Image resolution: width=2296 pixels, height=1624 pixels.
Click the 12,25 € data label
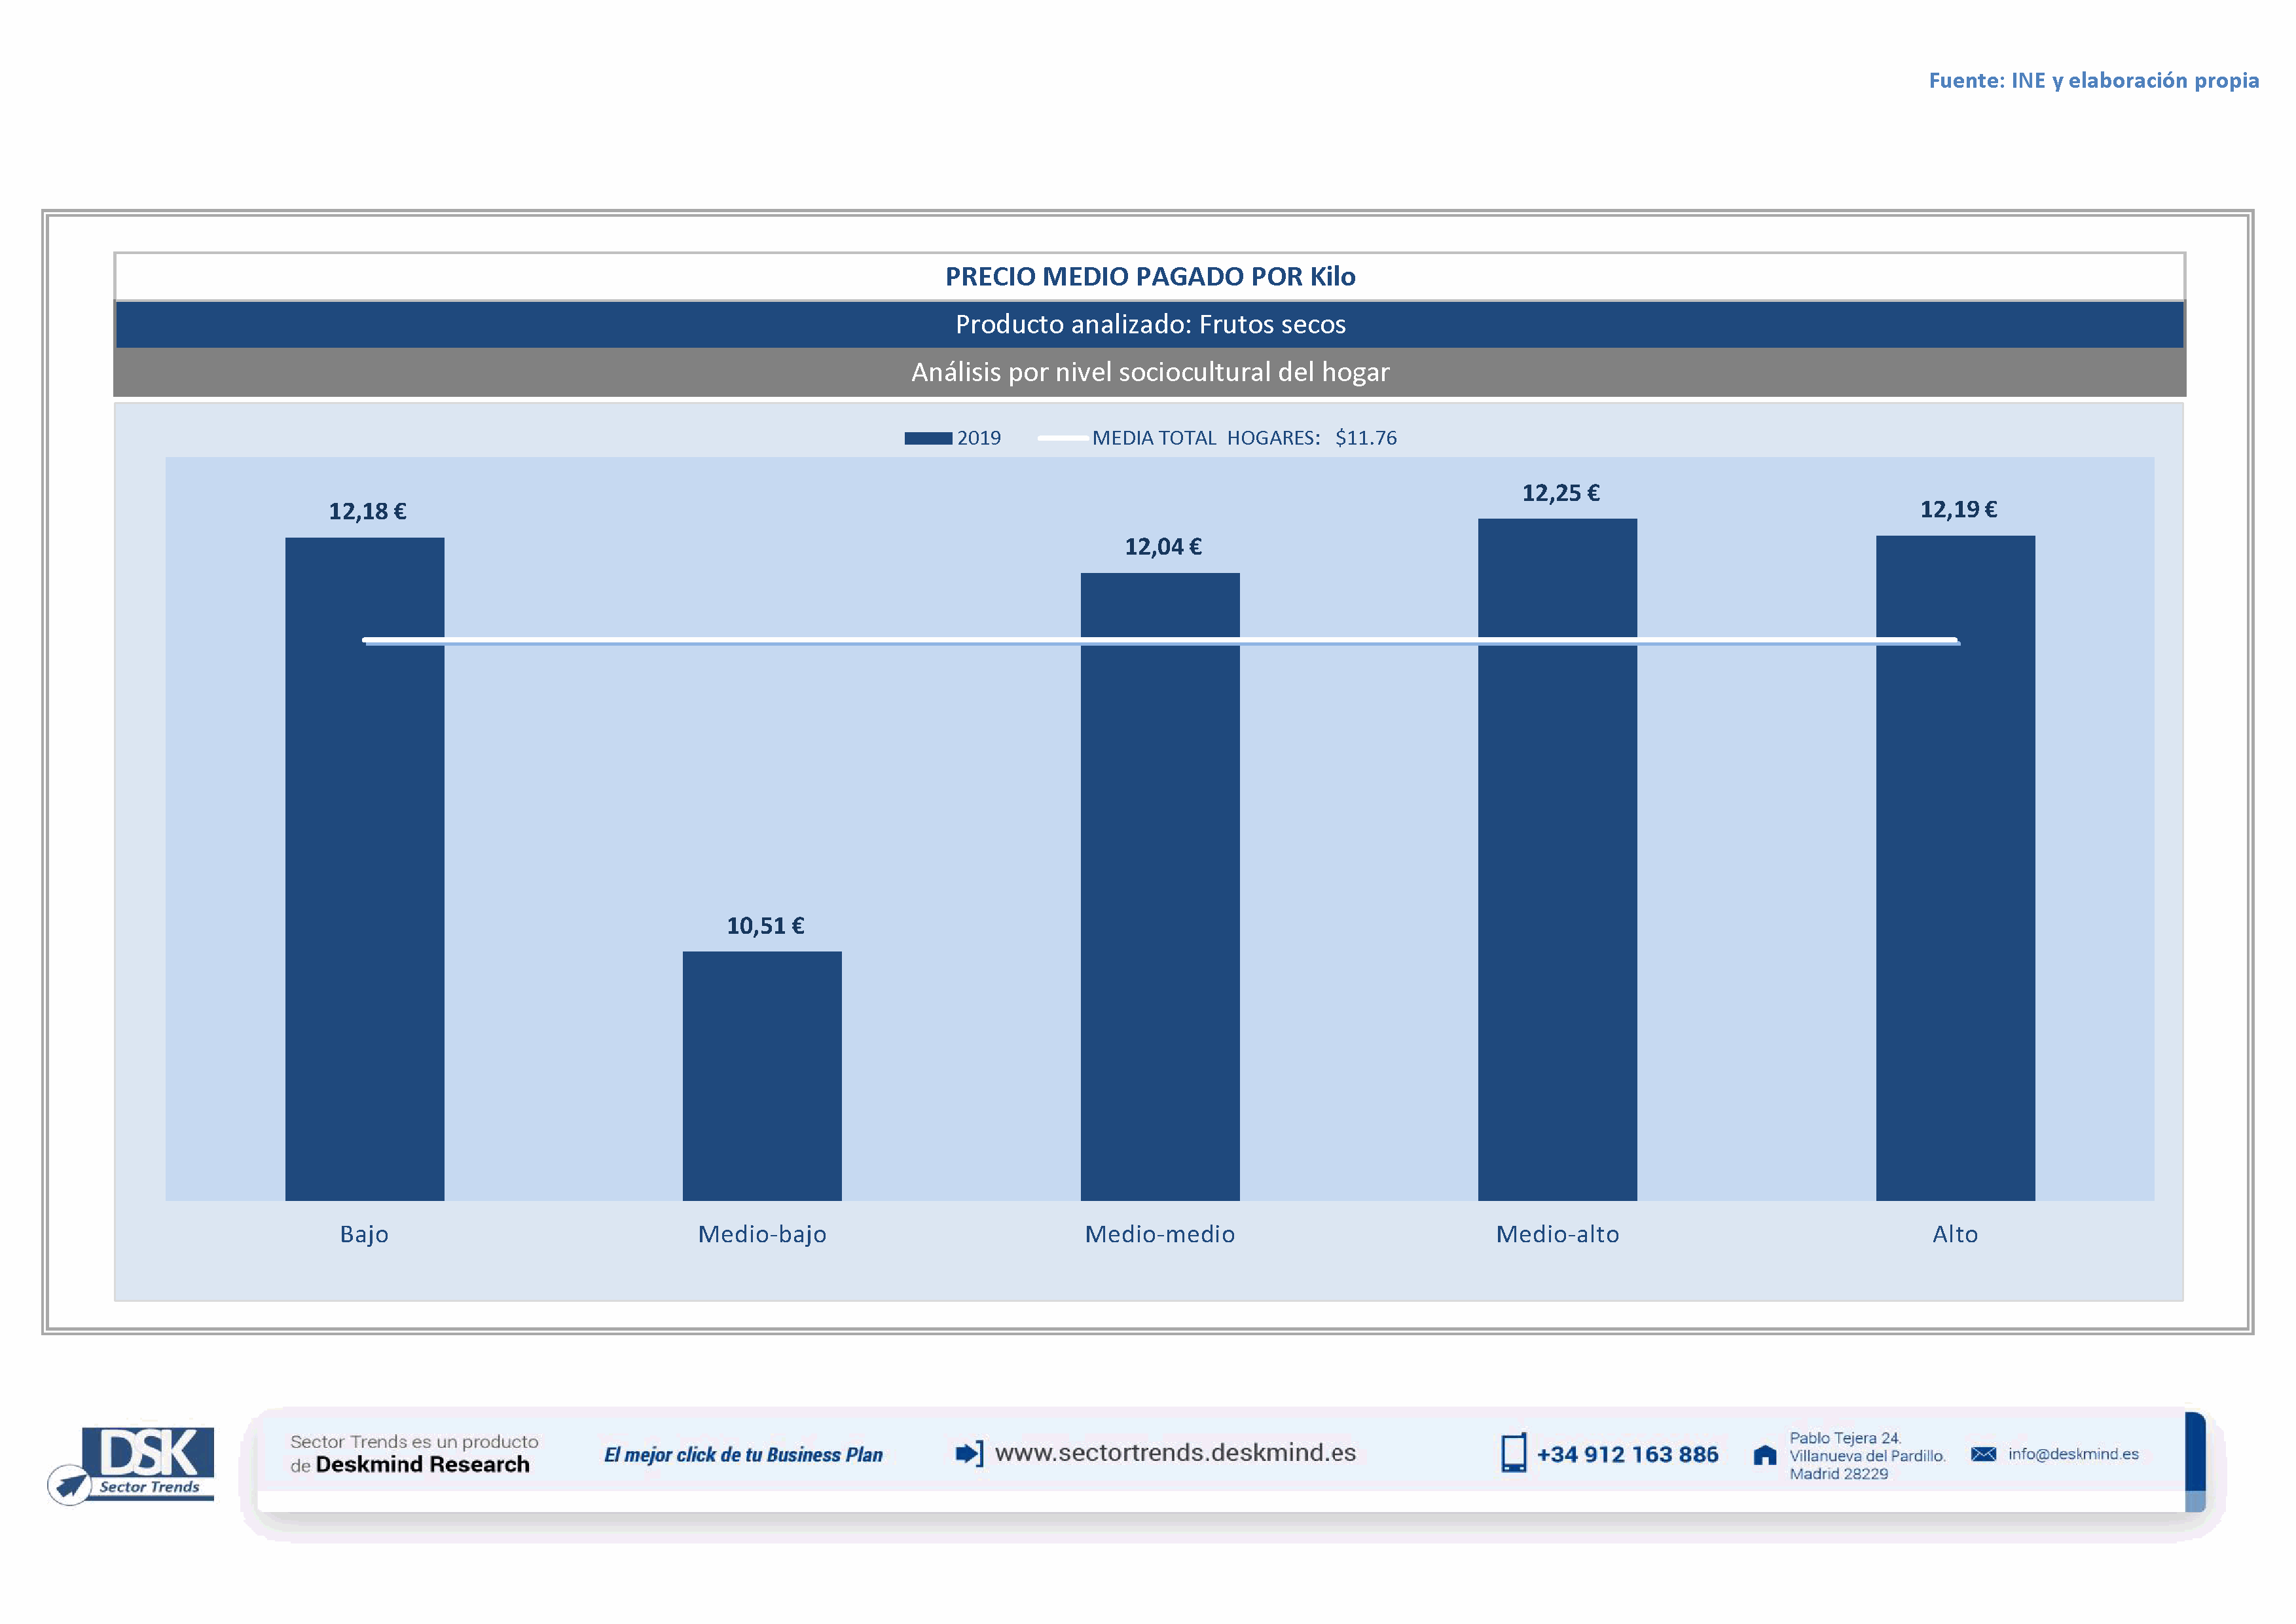1560,493
